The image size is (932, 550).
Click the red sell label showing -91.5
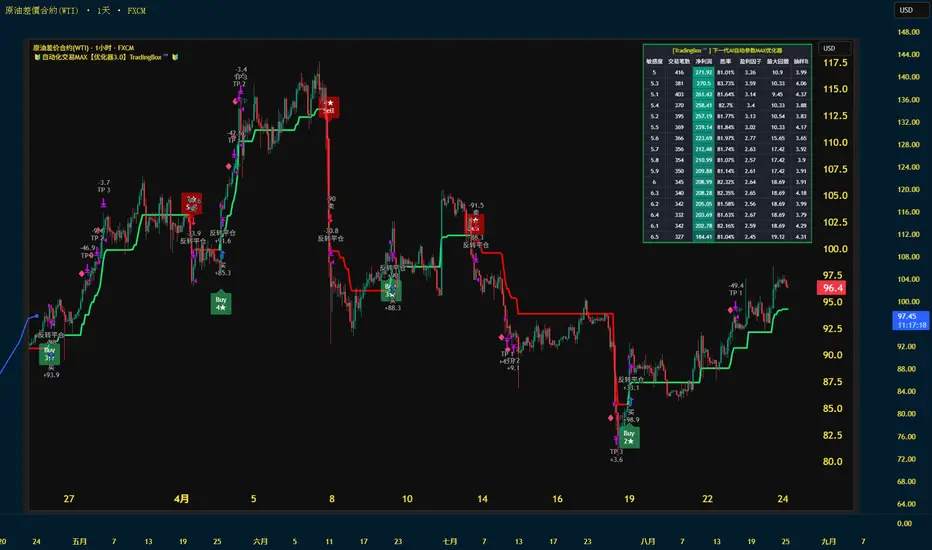tap(474, 224)
